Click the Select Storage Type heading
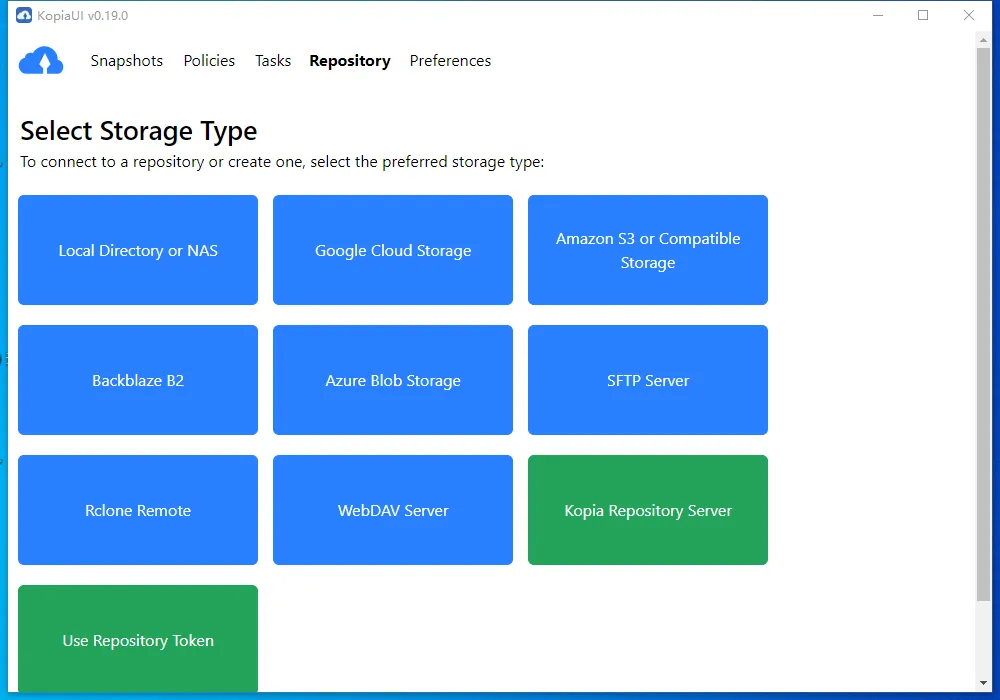 click(x=138, y=131)
